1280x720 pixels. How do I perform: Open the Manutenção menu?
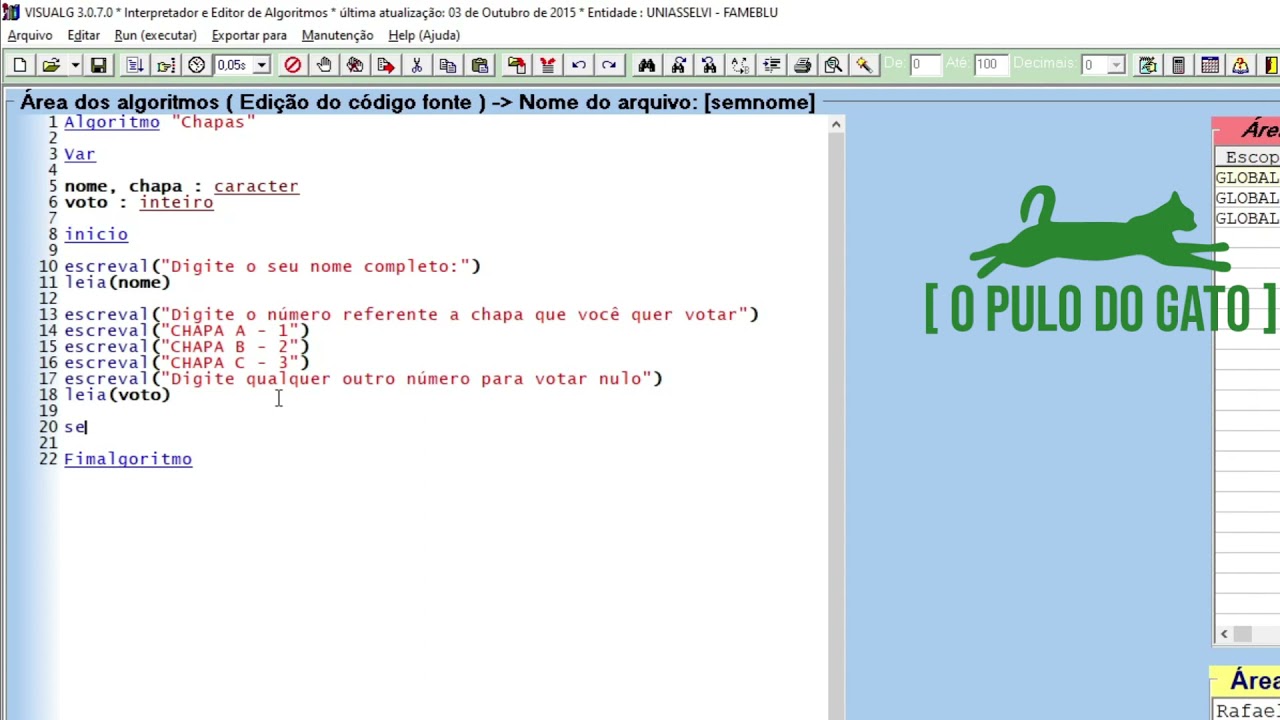click(337, 35)
